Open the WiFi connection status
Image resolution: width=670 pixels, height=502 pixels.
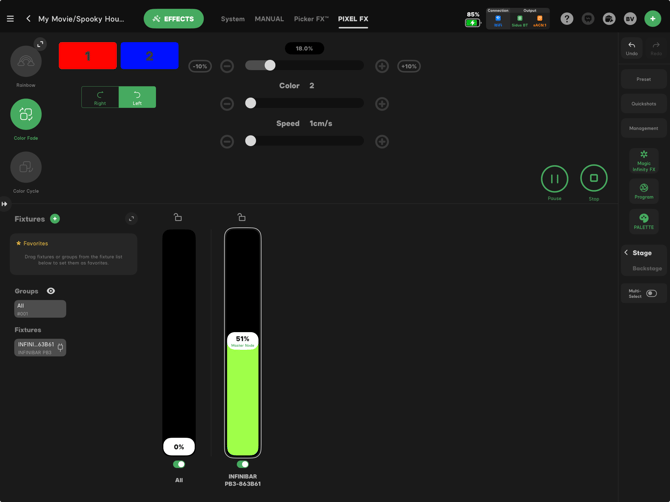(498, 21)
